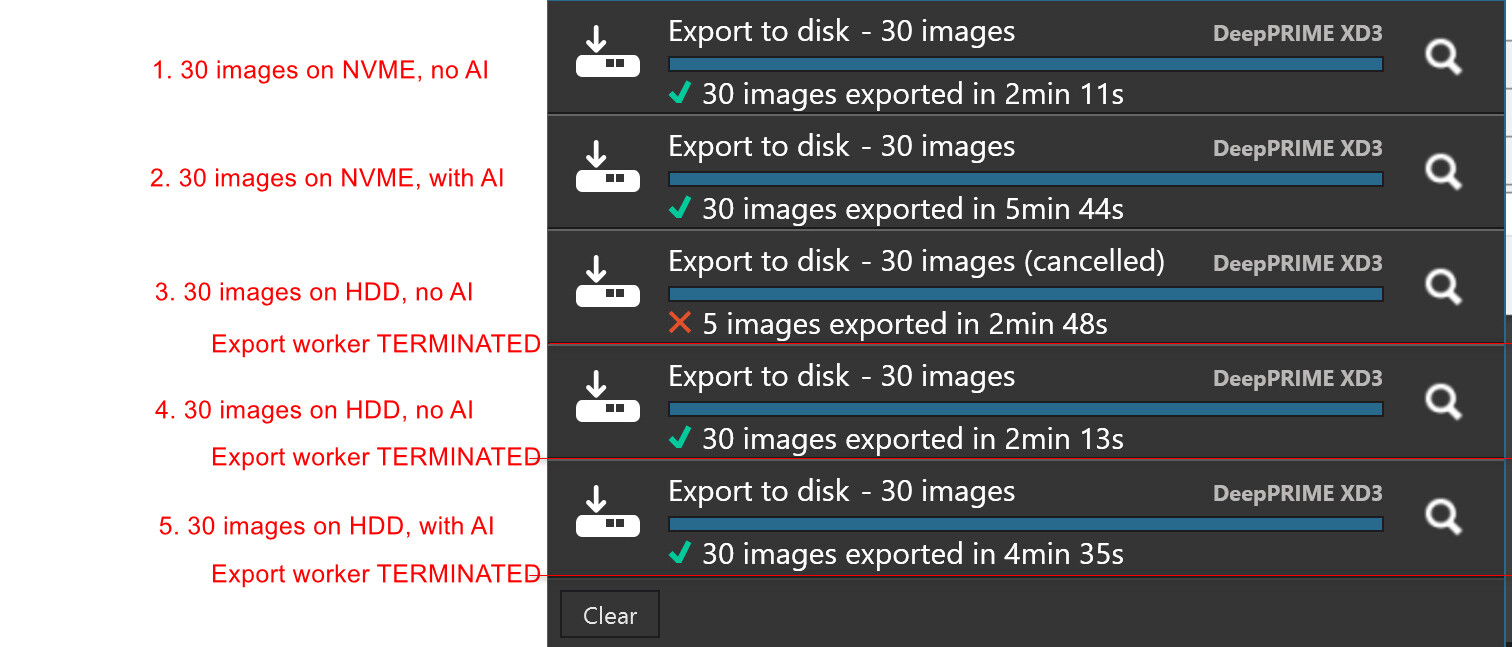Click magnifier icon for 2min 13s export
This screenshot has width=1512, height=647.
coord(1442,402)
